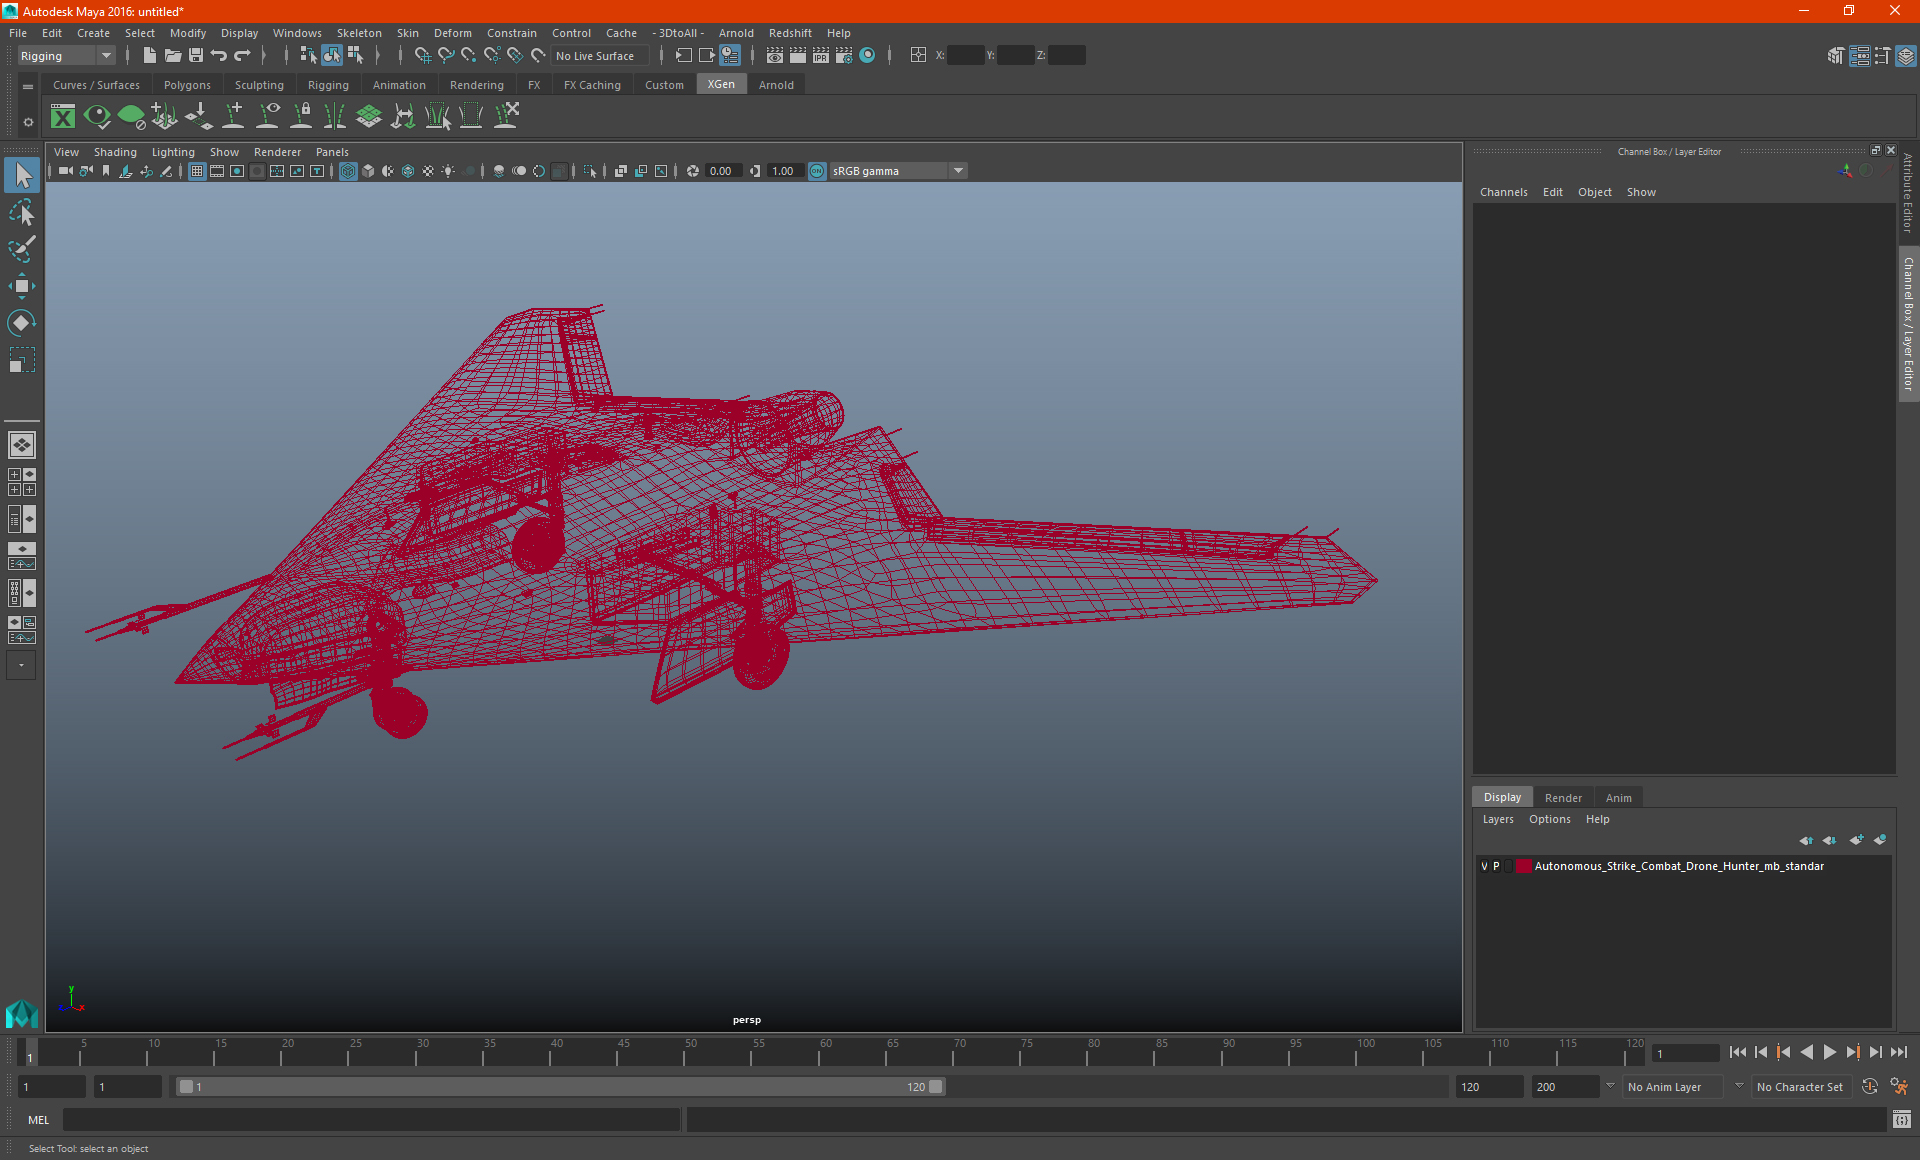The height and width of the screenshot is (1160, 1920).
Task: Switch to the Animation shelf tab
Action: click(x=399, y=85)
